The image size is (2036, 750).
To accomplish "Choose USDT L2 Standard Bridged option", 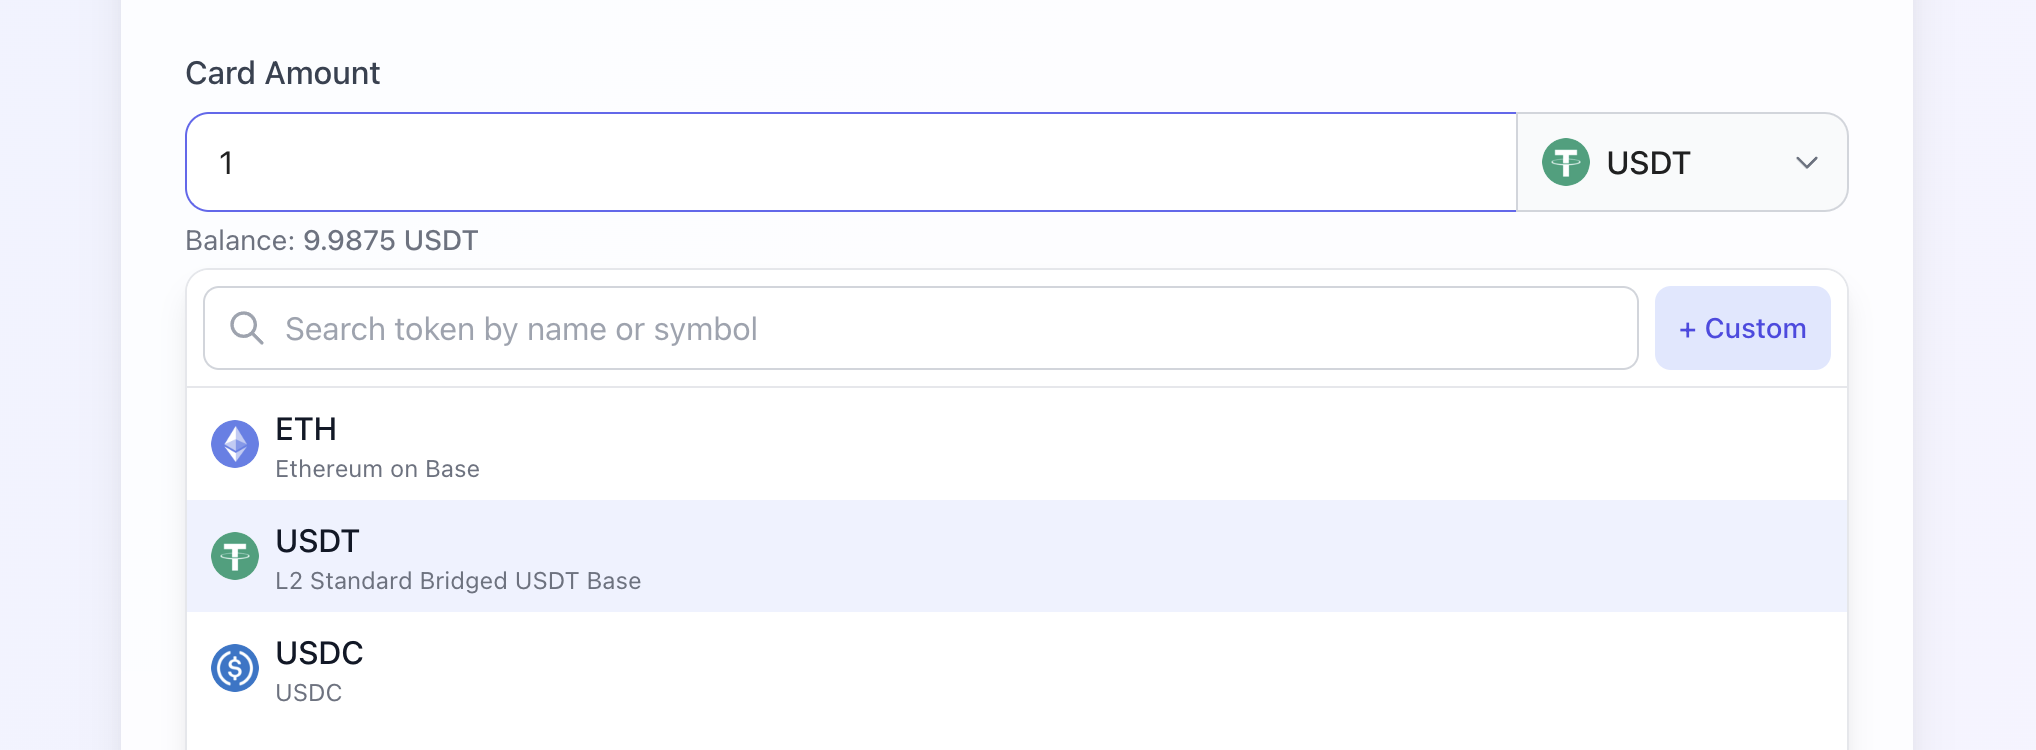I will [x=1016, y=556].
